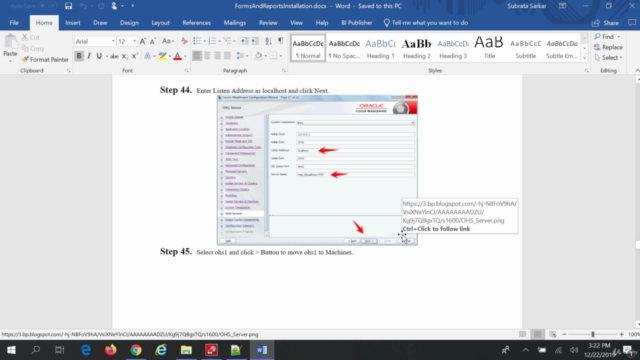This screenshot has height=360, width=640.
Task: Set paragraph alignment to Align Left
Action: click(197, 56)
